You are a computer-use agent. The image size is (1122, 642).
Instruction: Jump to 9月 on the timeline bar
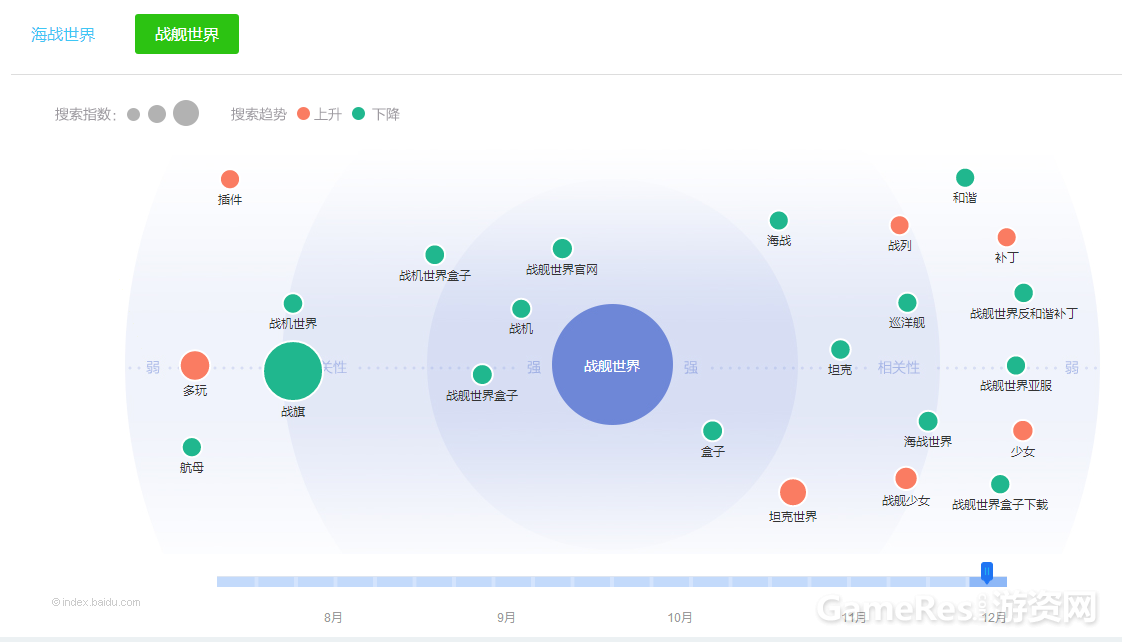pyautogui.click(x=507, y=618)
